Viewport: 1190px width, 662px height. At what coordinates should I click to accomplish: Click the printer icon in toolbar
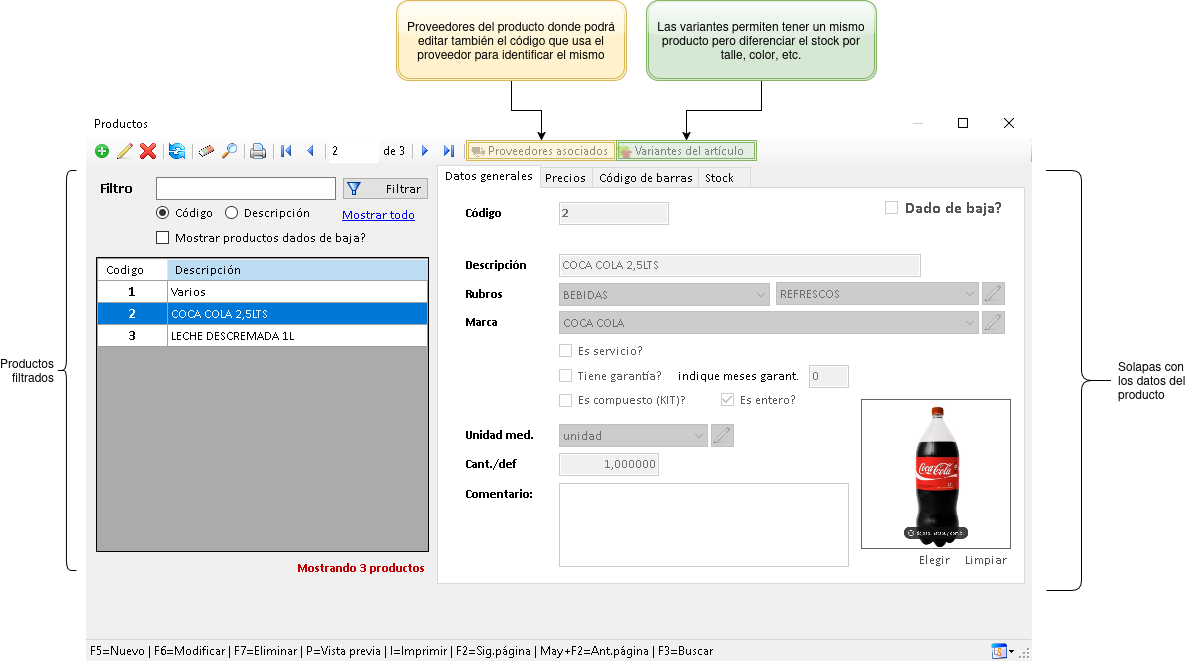point(258,151)
